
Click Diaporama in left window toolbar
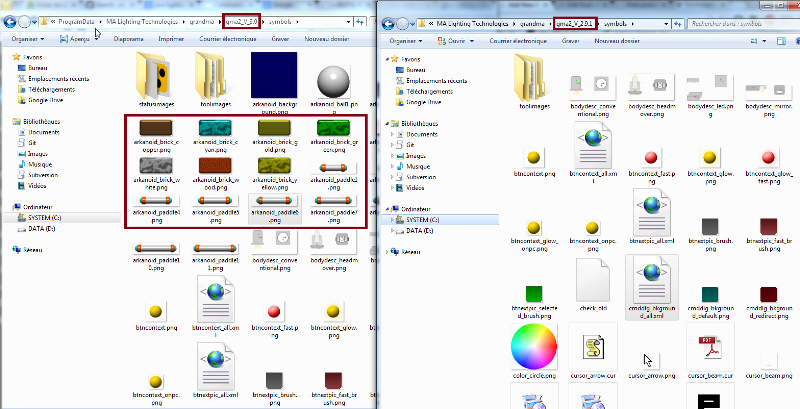[129, 39]
